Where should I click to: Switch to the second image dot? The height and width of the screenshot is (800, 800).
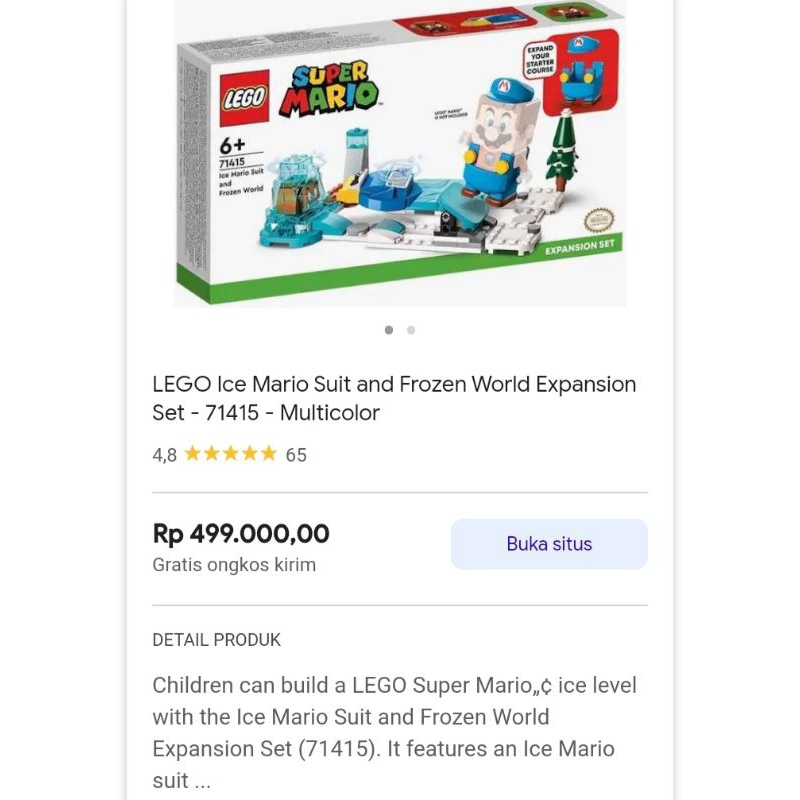pos(411,330)
